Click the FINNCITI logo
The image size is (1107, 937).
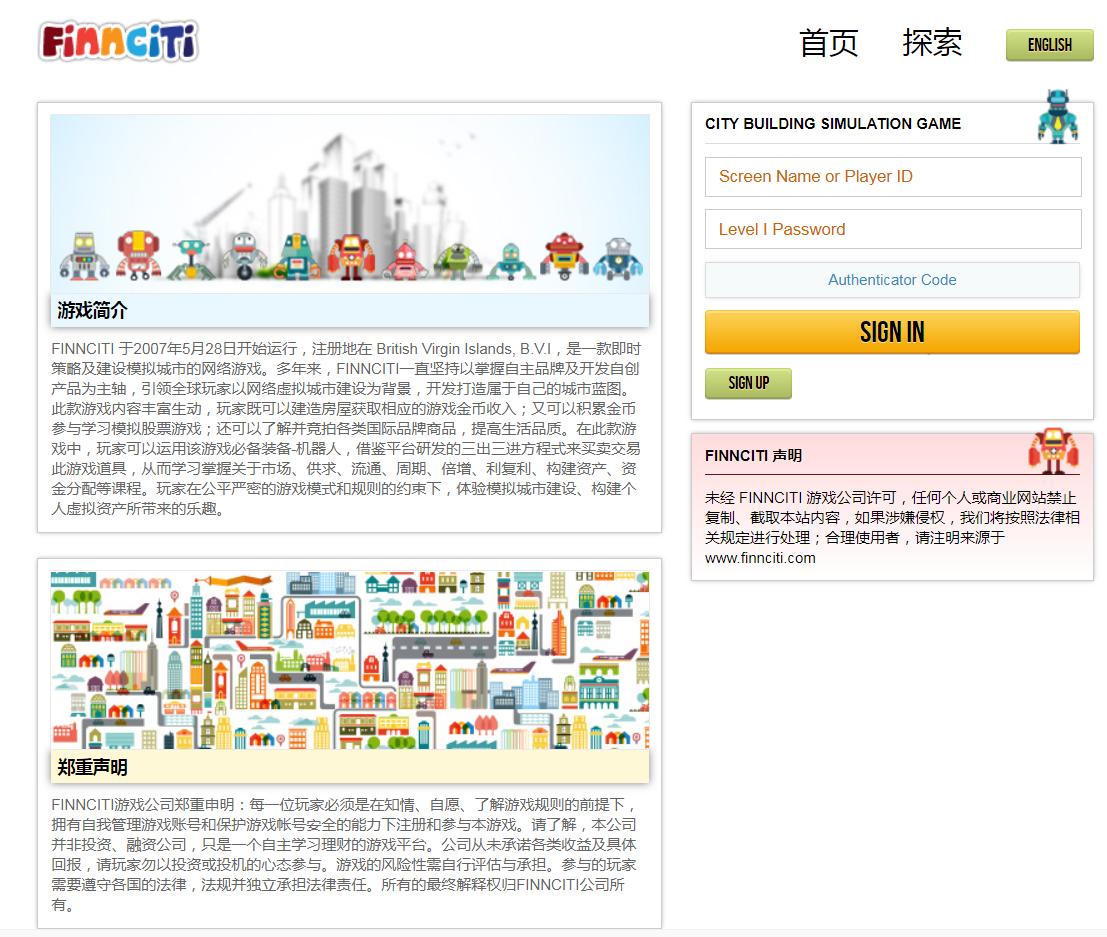coord(119,42)
